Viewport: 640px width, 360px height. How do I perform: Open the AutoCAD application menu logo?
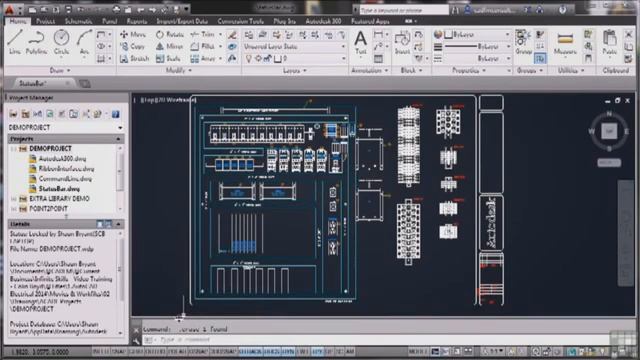(9, 9)
